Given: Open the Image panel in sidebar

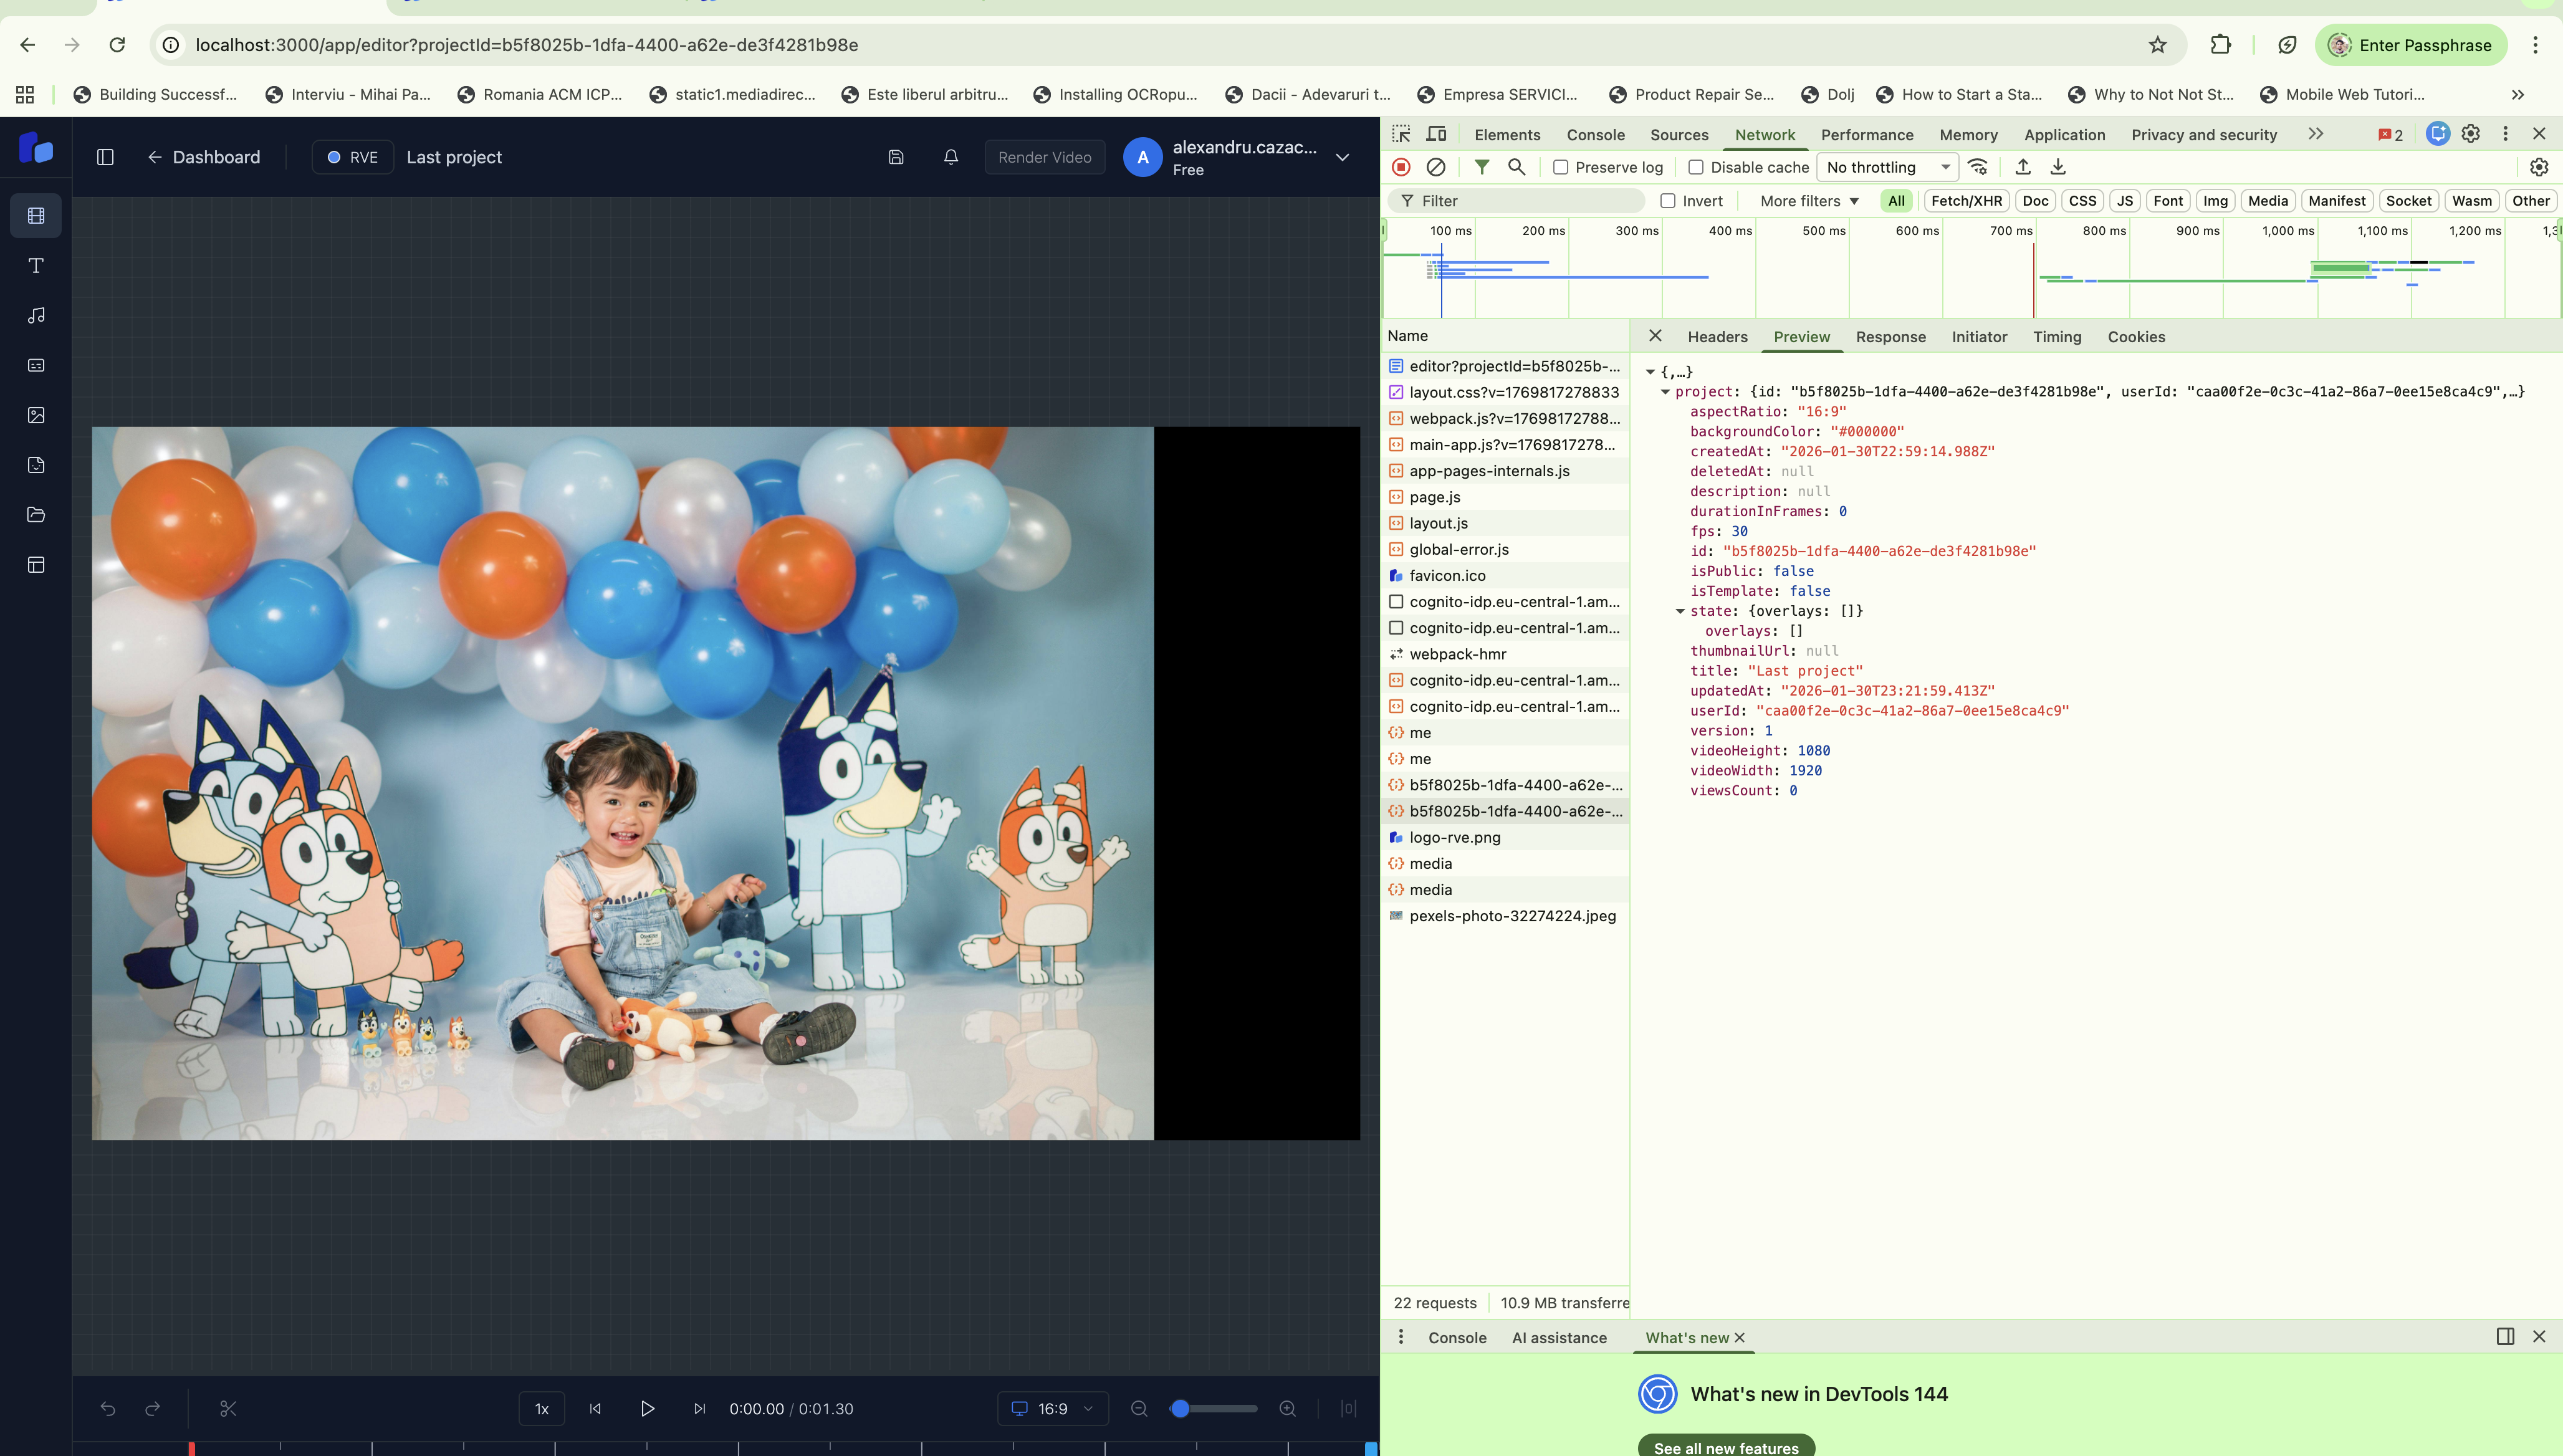Looking at the screenshot, I should [x=36, y=415].
